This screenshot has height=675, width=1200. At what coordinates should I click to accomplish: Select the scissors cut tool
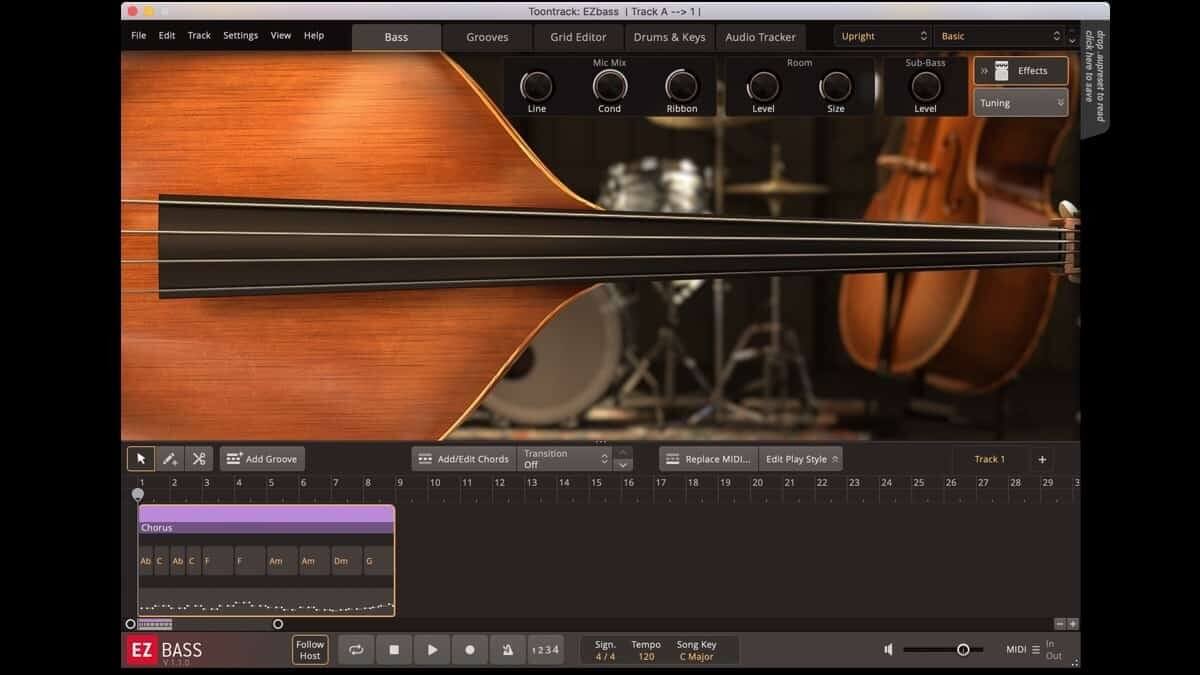point(197,458)
